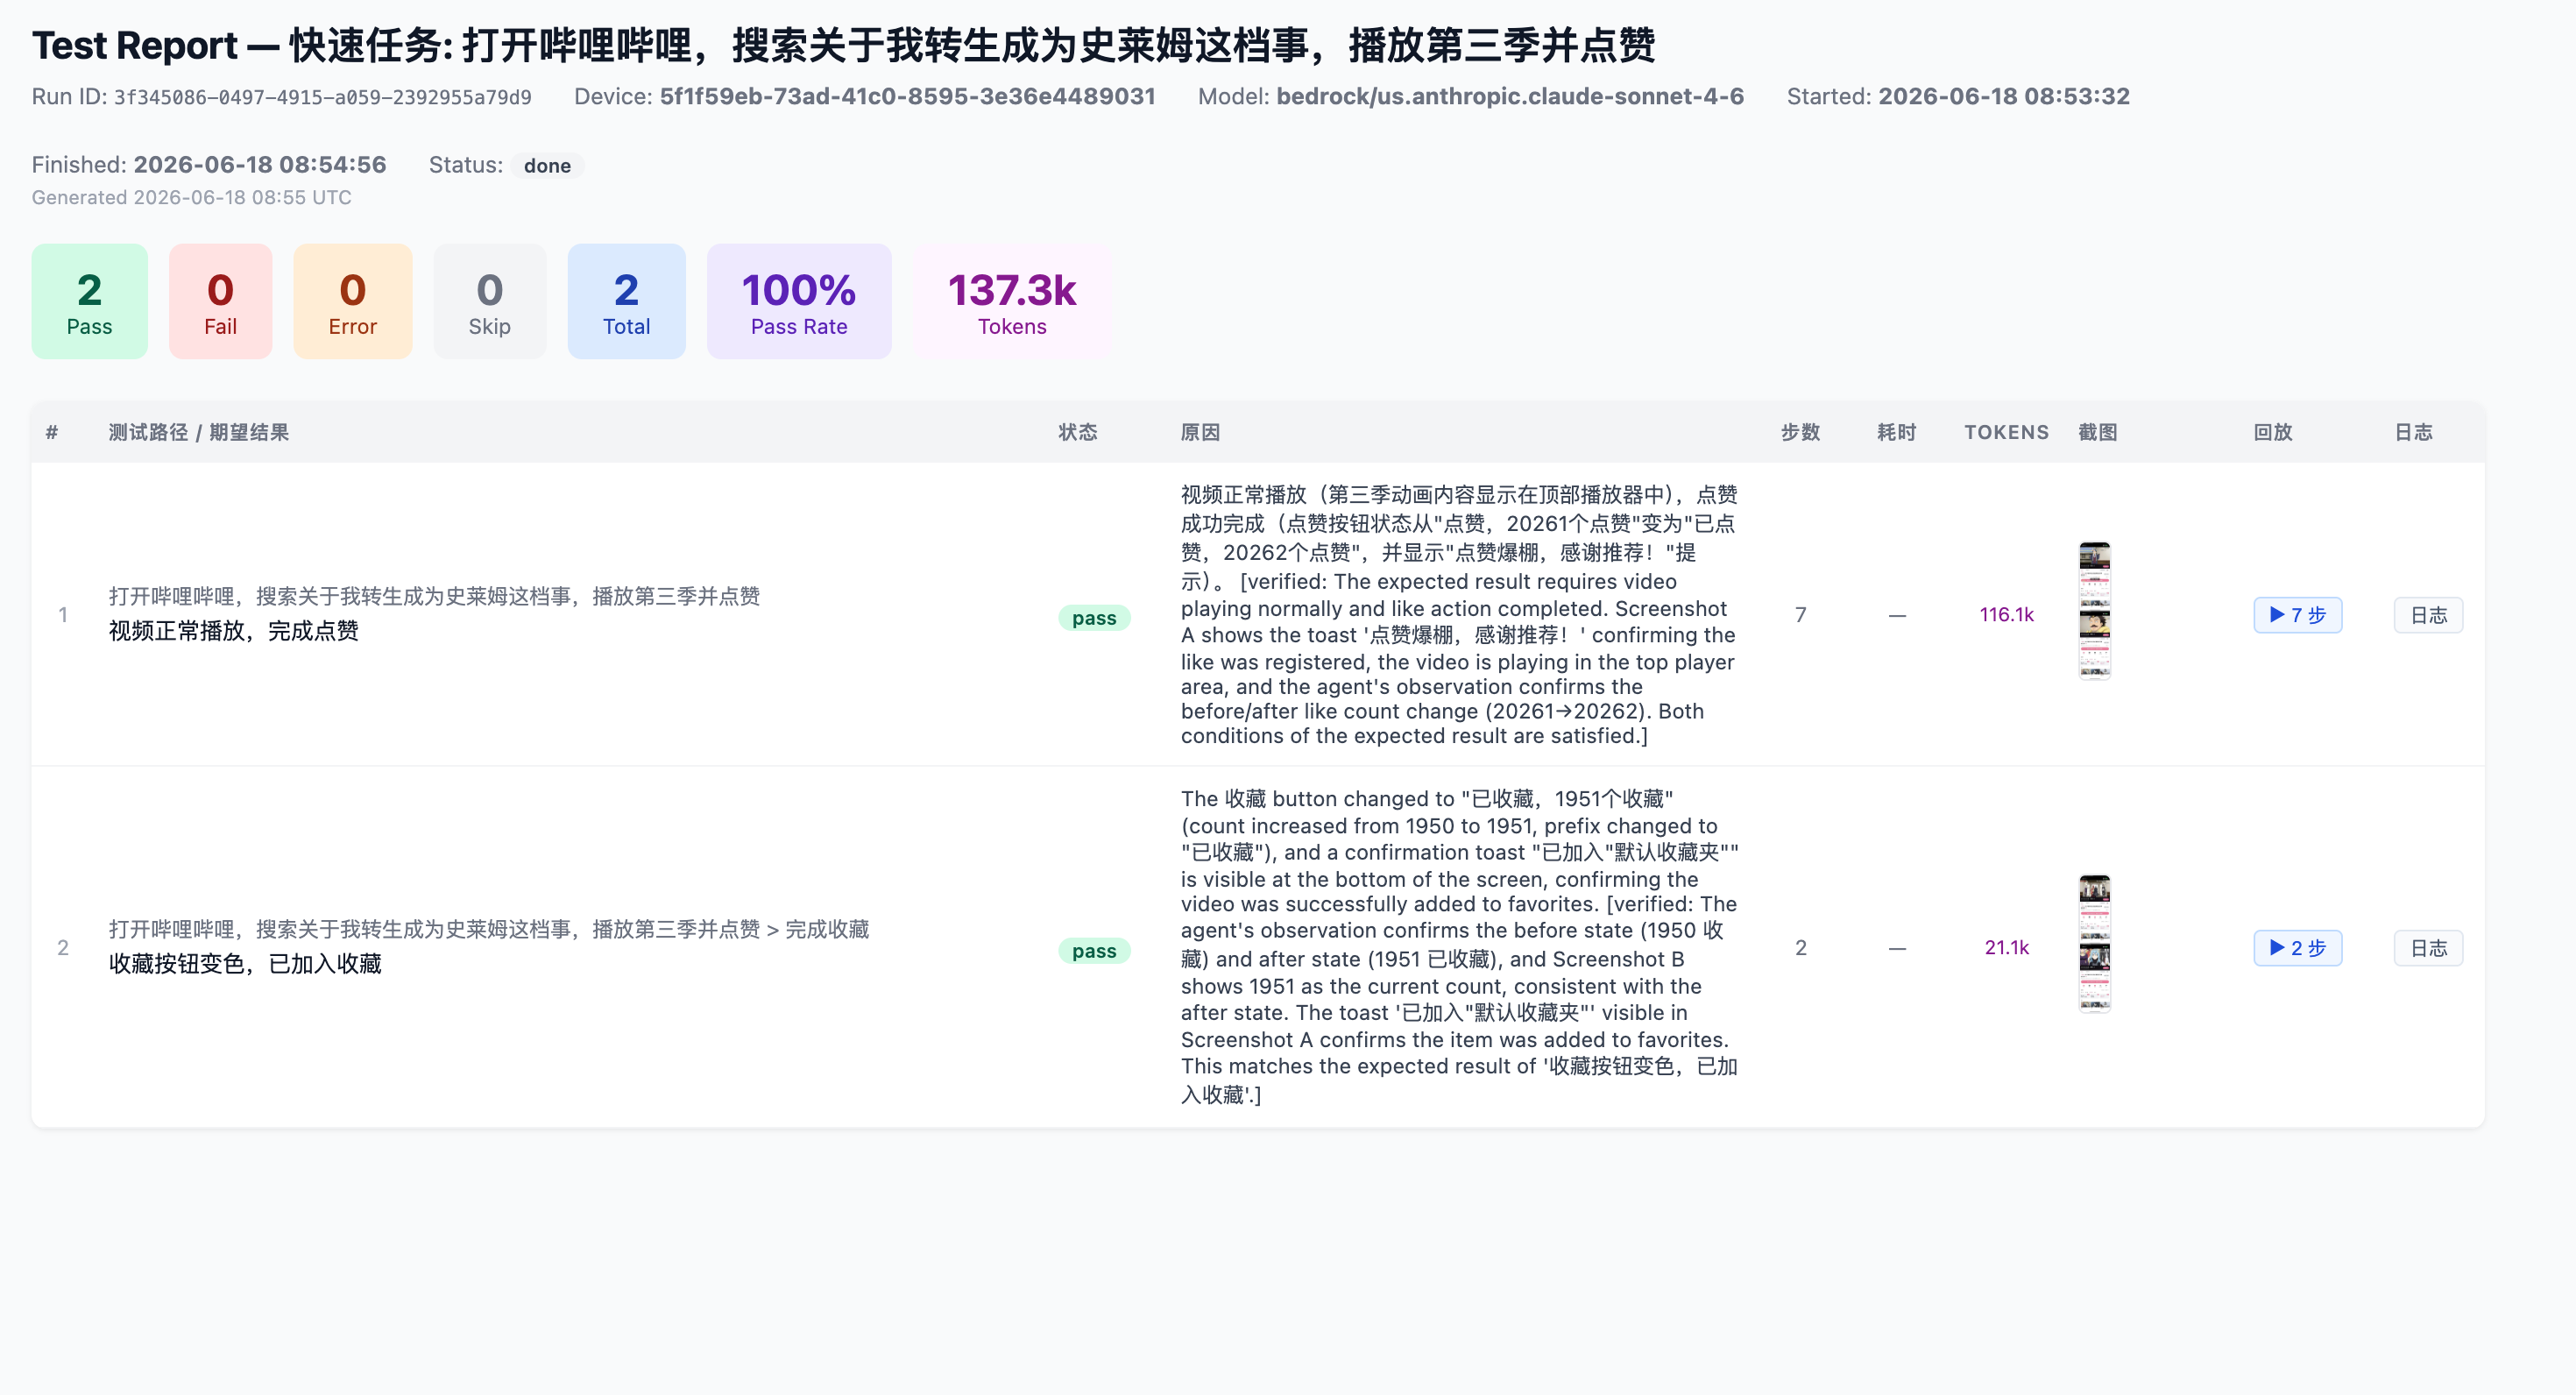The image size is (2576, 1395).
Task: Click row 1 test path text 打开哔哩哔哩
Action: click(x=434, y=597)
